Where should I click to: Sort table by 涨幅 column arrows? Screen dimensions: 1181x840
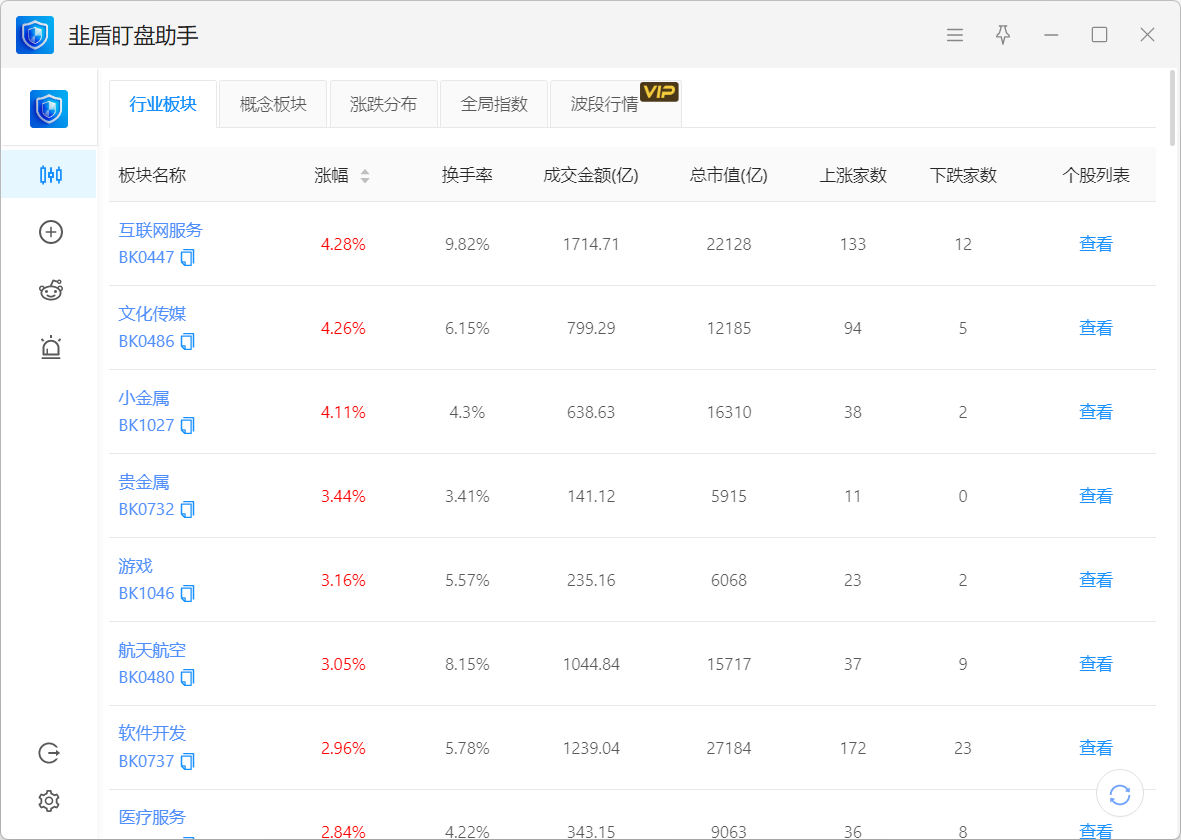tap(365, 176)
